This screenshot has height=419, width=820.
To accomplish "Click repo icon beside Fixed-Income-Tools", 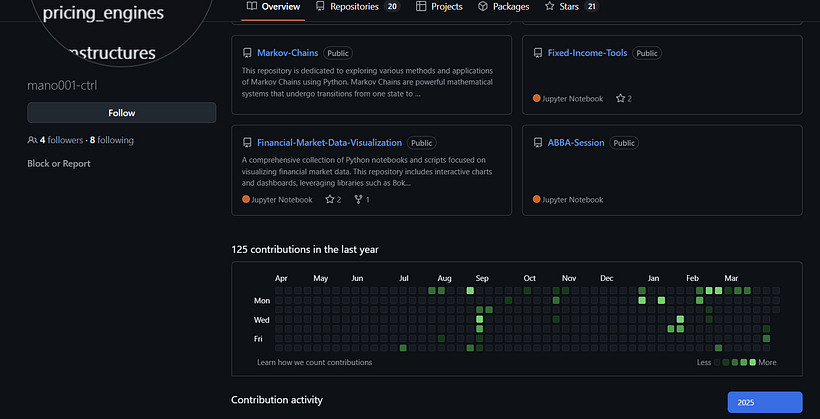I will click(538, 53).
